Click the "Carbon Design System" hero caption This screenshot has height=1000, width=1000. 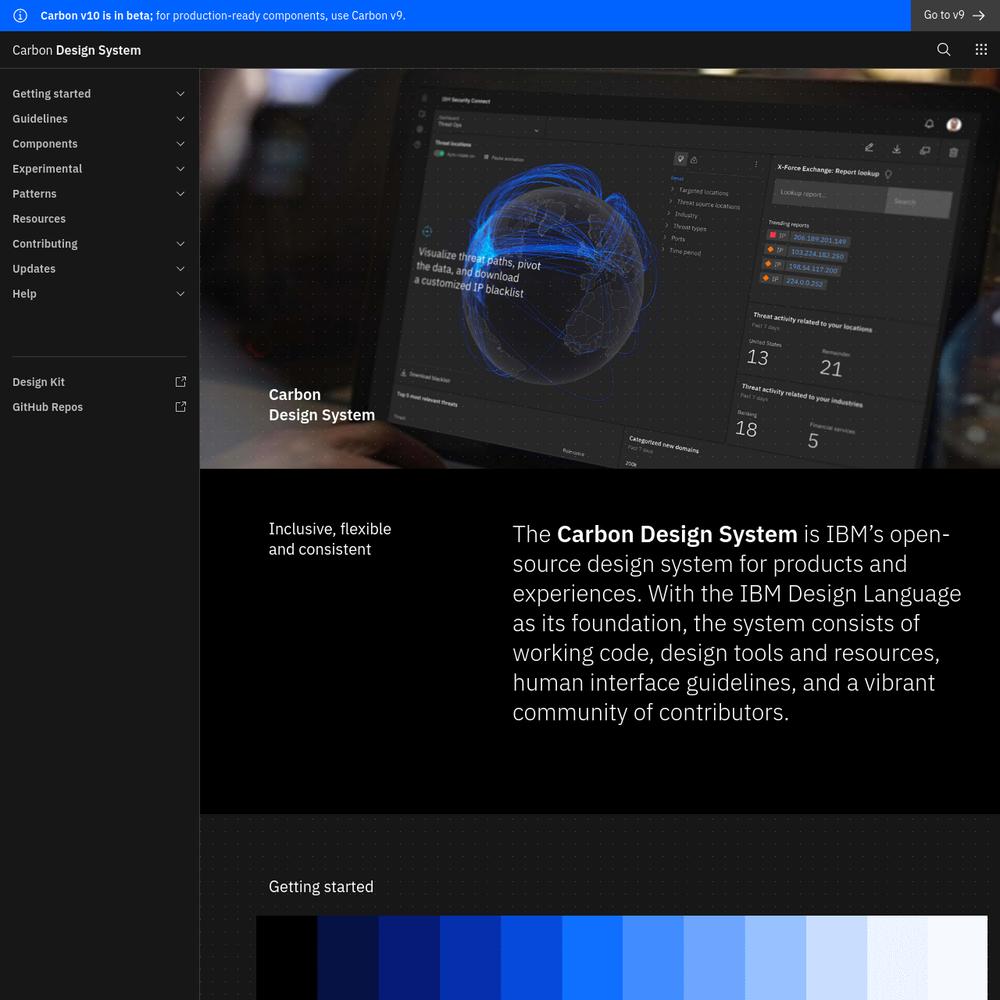point(321,404)
